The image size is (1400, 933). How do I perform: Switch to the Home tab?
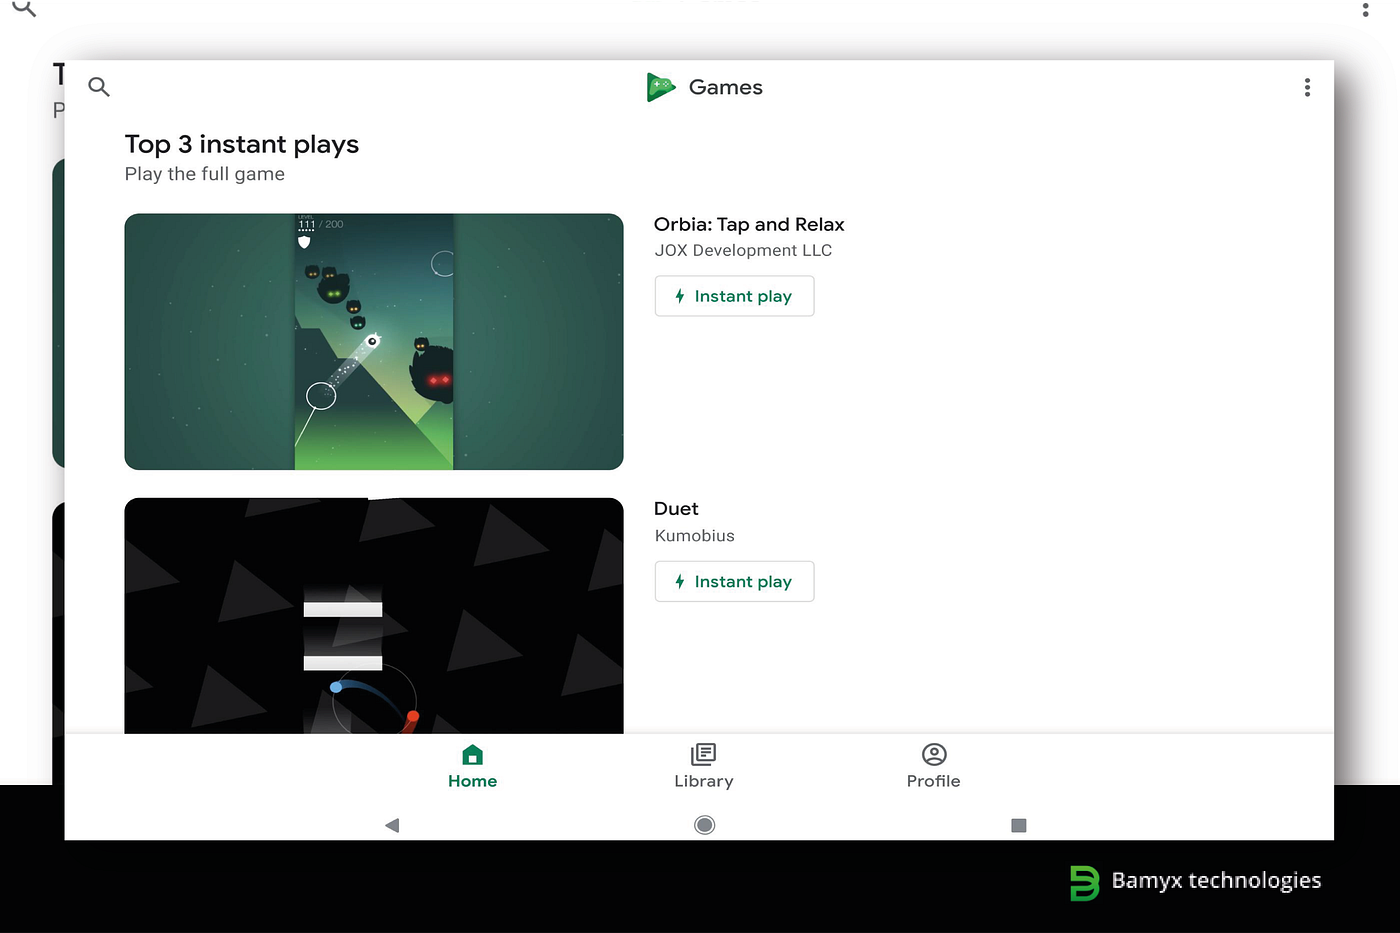(472, 767)
